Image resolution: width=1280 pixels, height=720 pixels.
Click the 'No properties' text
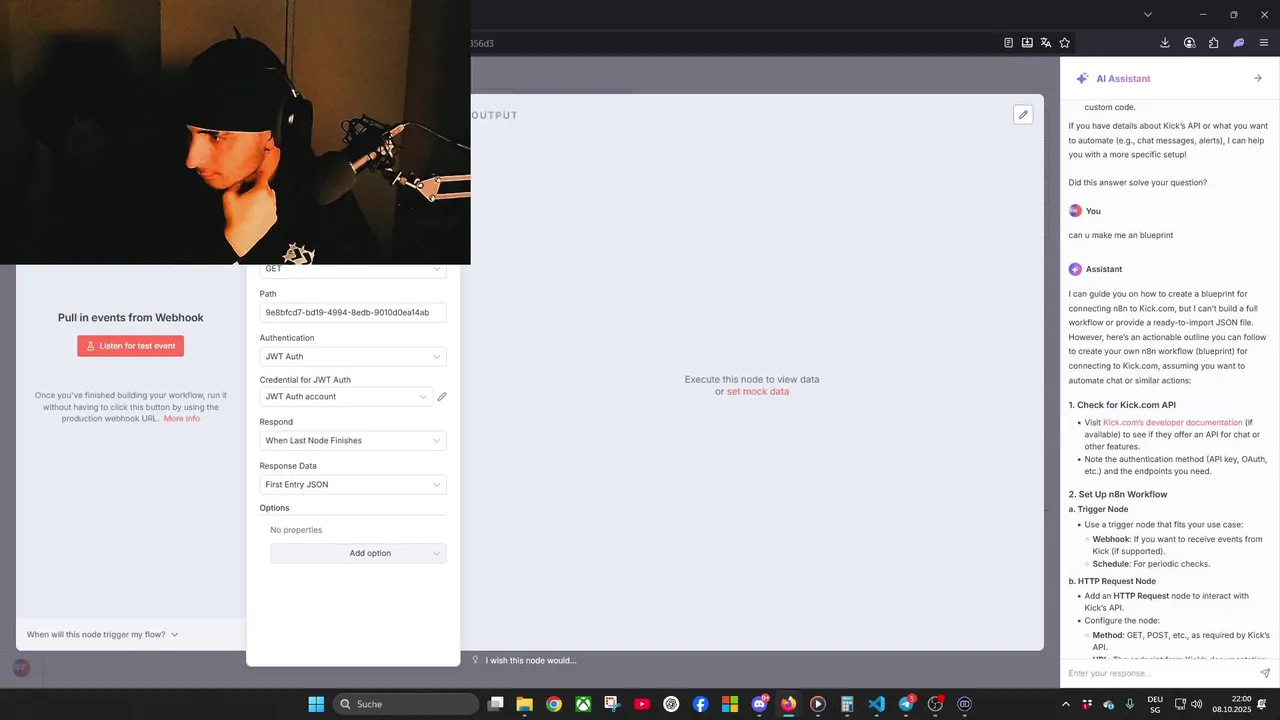pyautogui.click(x=296, y=530)
